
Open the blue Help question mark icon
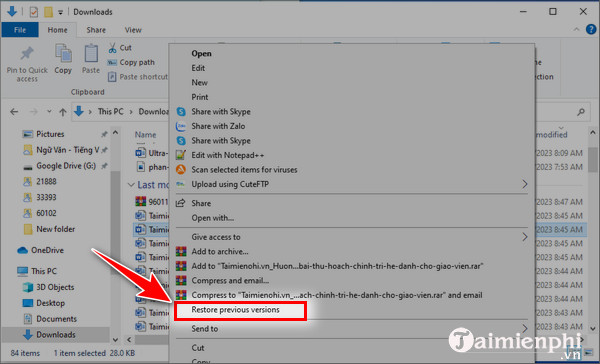point(591,29)
